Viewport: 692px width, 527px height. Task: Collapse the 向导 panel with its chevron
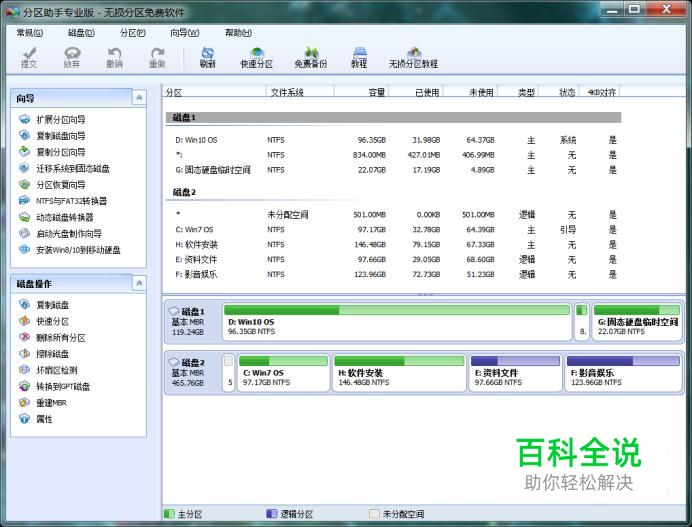pyautogui.click(x=139, y=98)
